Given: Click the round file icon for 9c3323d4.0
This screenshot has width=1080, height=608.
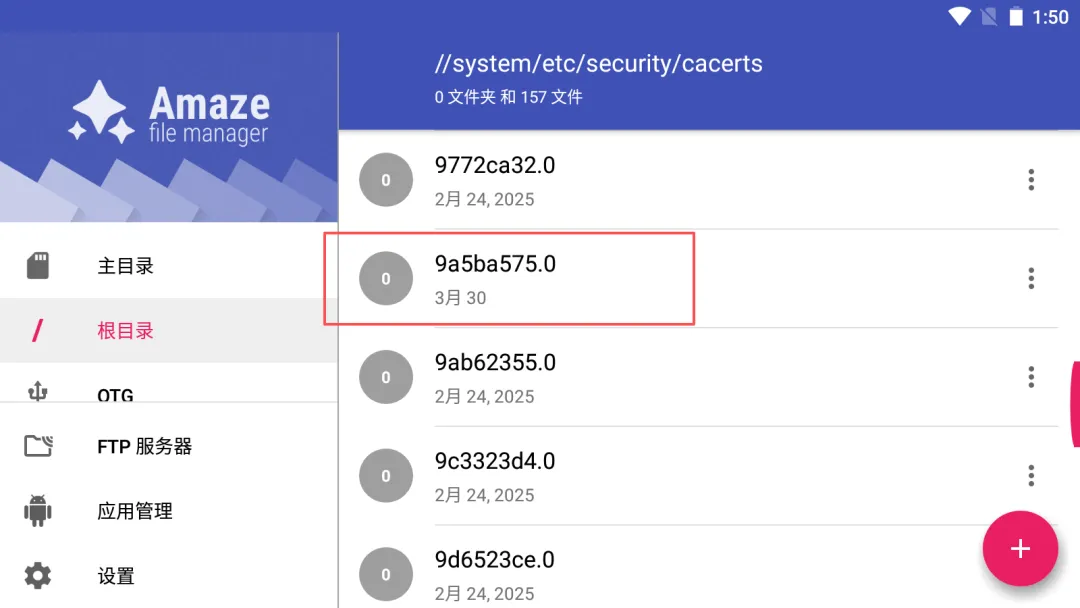Looking at the screenshot, I should pos(386,476).
